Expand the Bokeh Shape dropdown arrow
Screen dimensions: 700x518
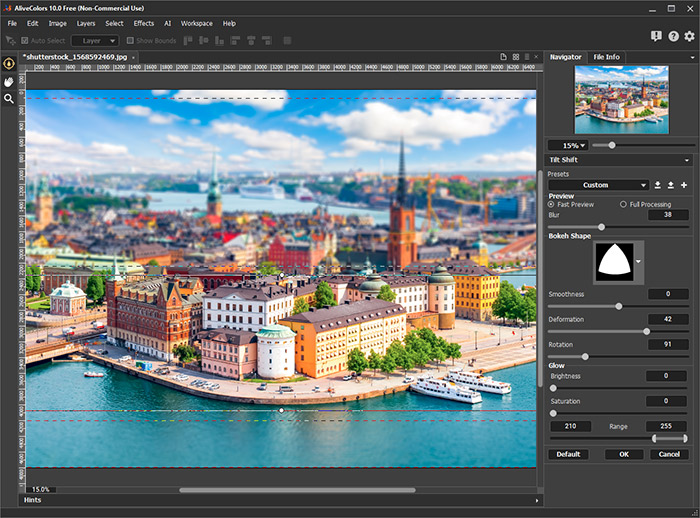click(638, 262)
